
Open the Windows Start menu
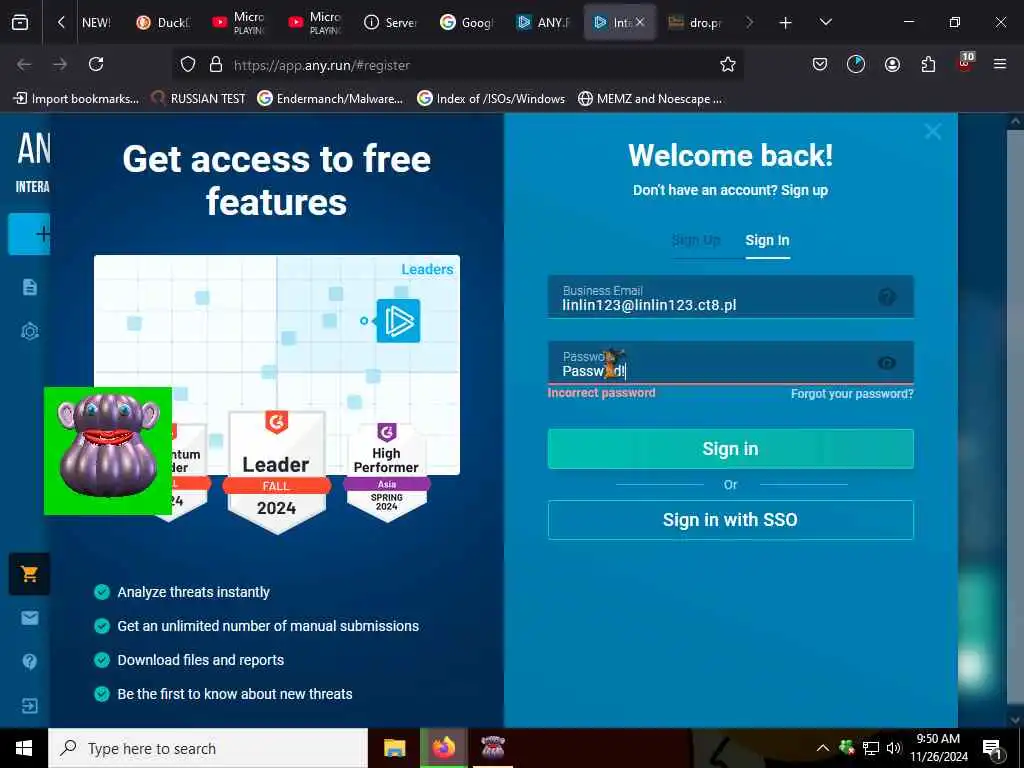coord(24,748)
